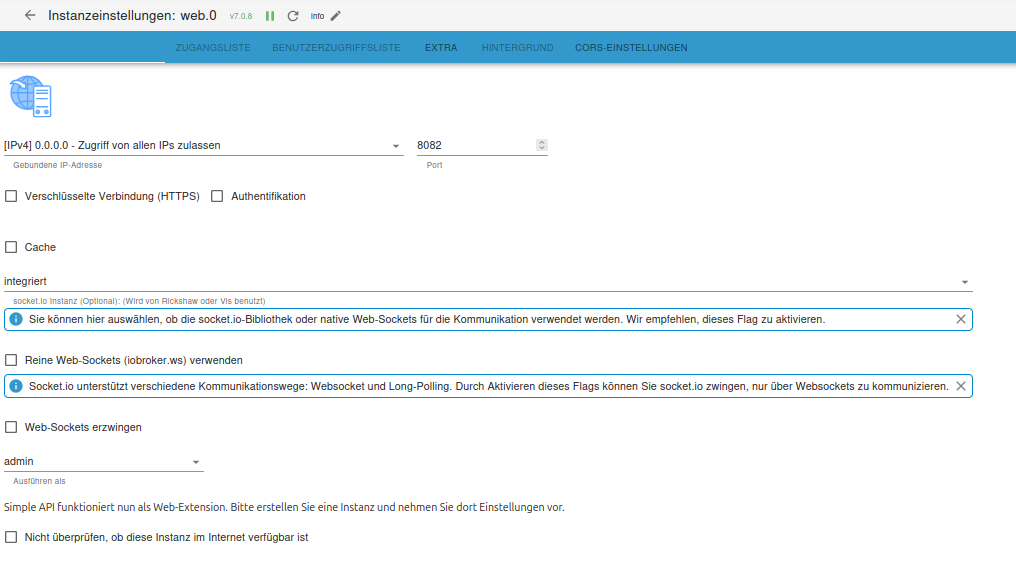
Task: Restart the web.0 instance
Action: pos(293,16)
